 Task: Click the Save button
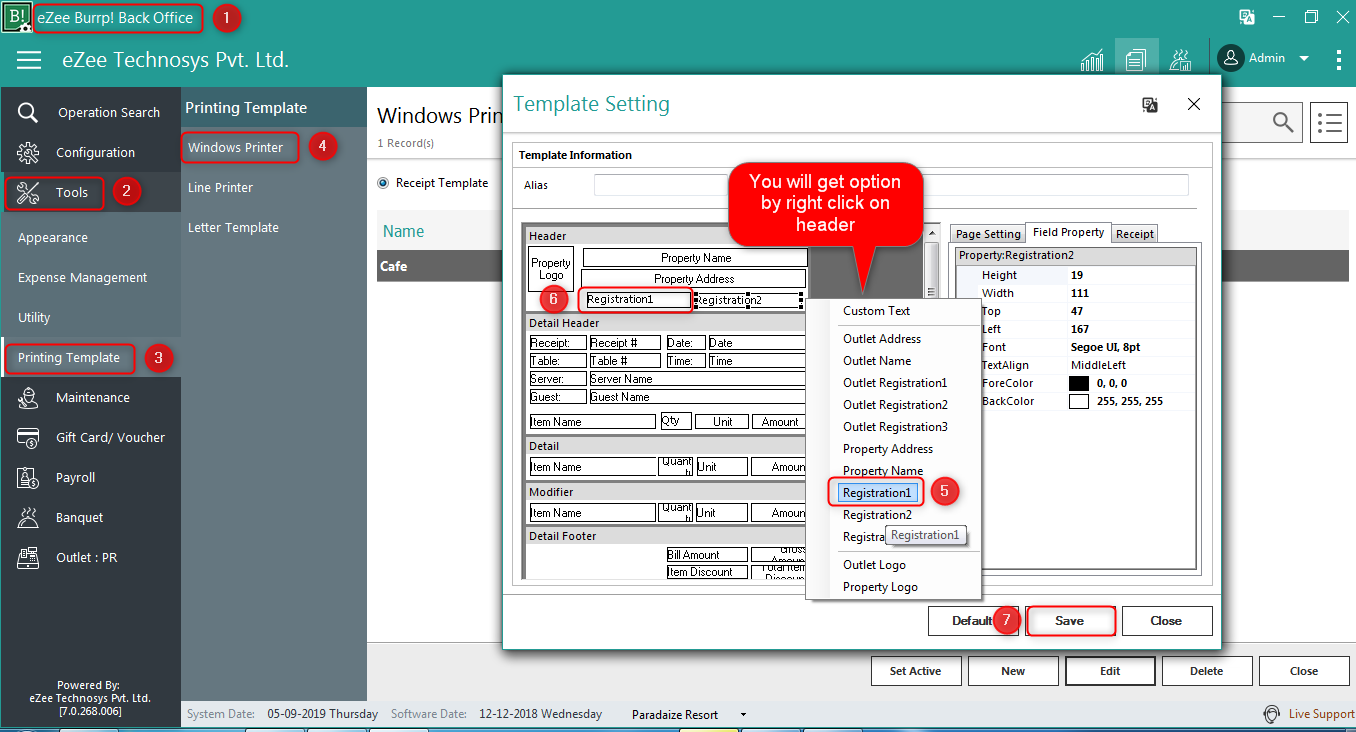(x=1069, y=621)
